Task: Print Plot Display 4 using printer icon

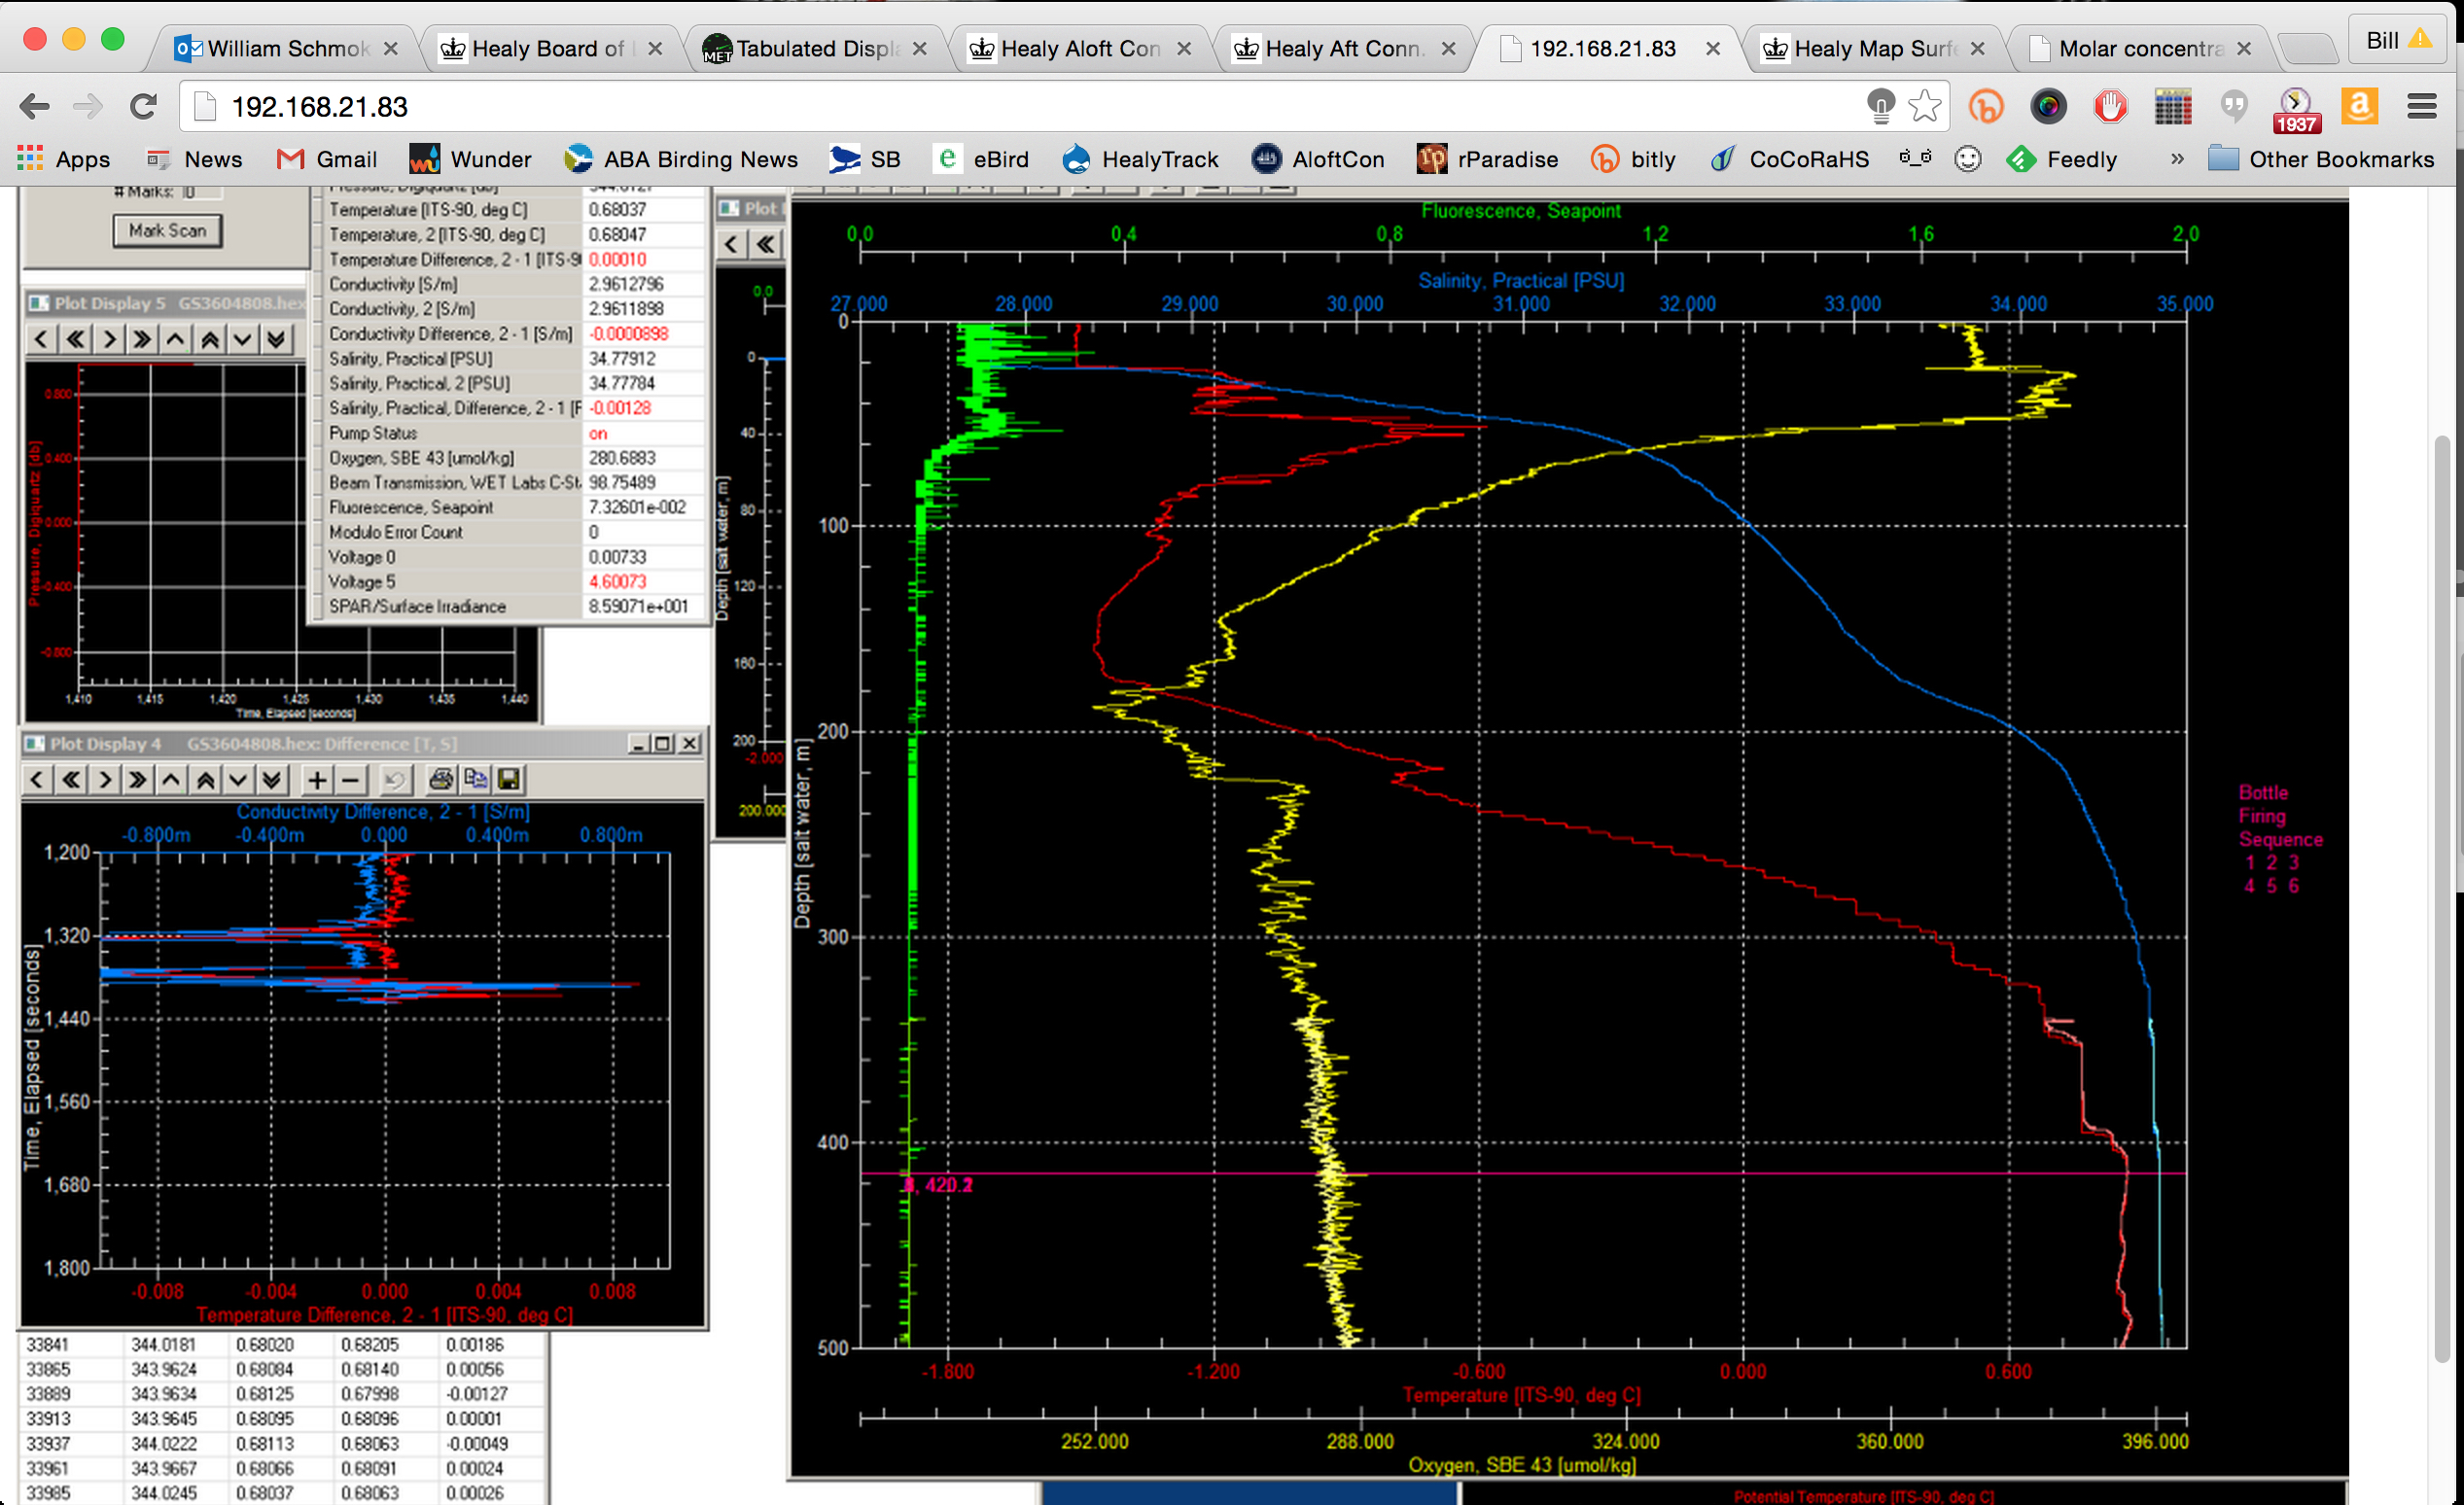Action: [441, 779]
